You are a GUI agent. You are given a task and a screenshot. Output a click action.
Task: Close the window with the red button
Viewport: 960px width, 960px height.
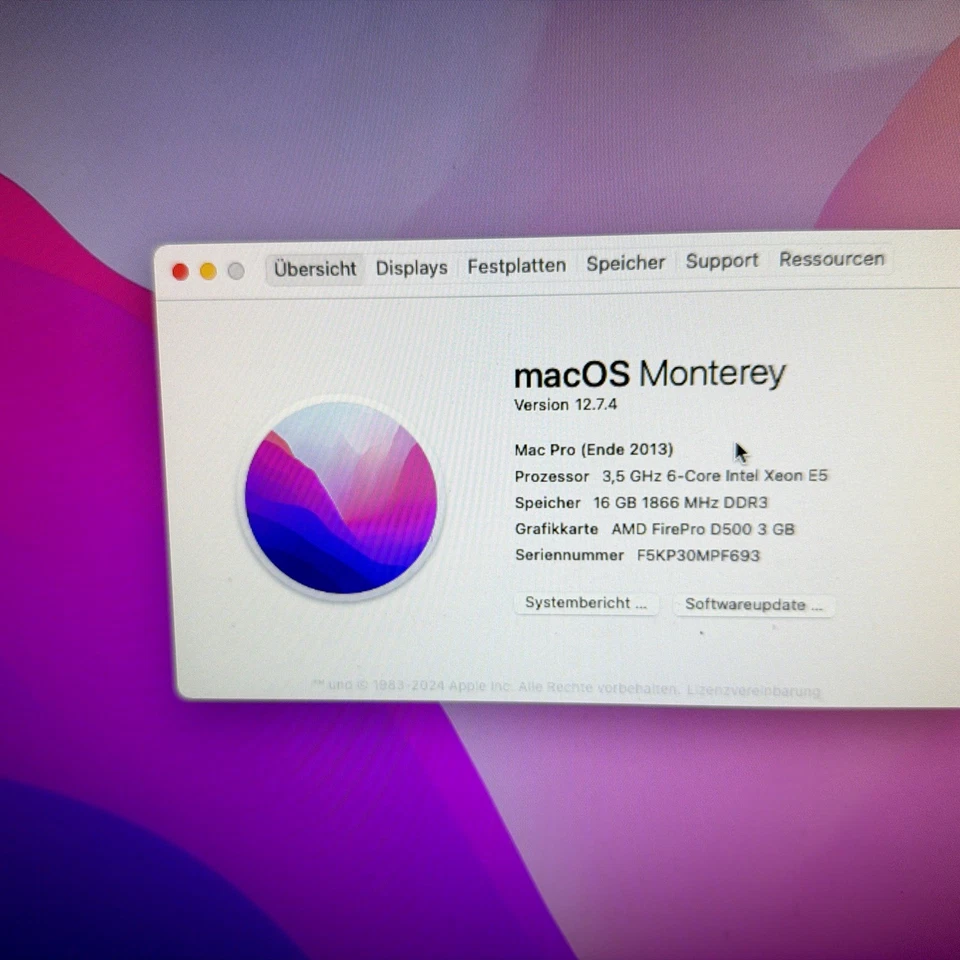point(180,272)
